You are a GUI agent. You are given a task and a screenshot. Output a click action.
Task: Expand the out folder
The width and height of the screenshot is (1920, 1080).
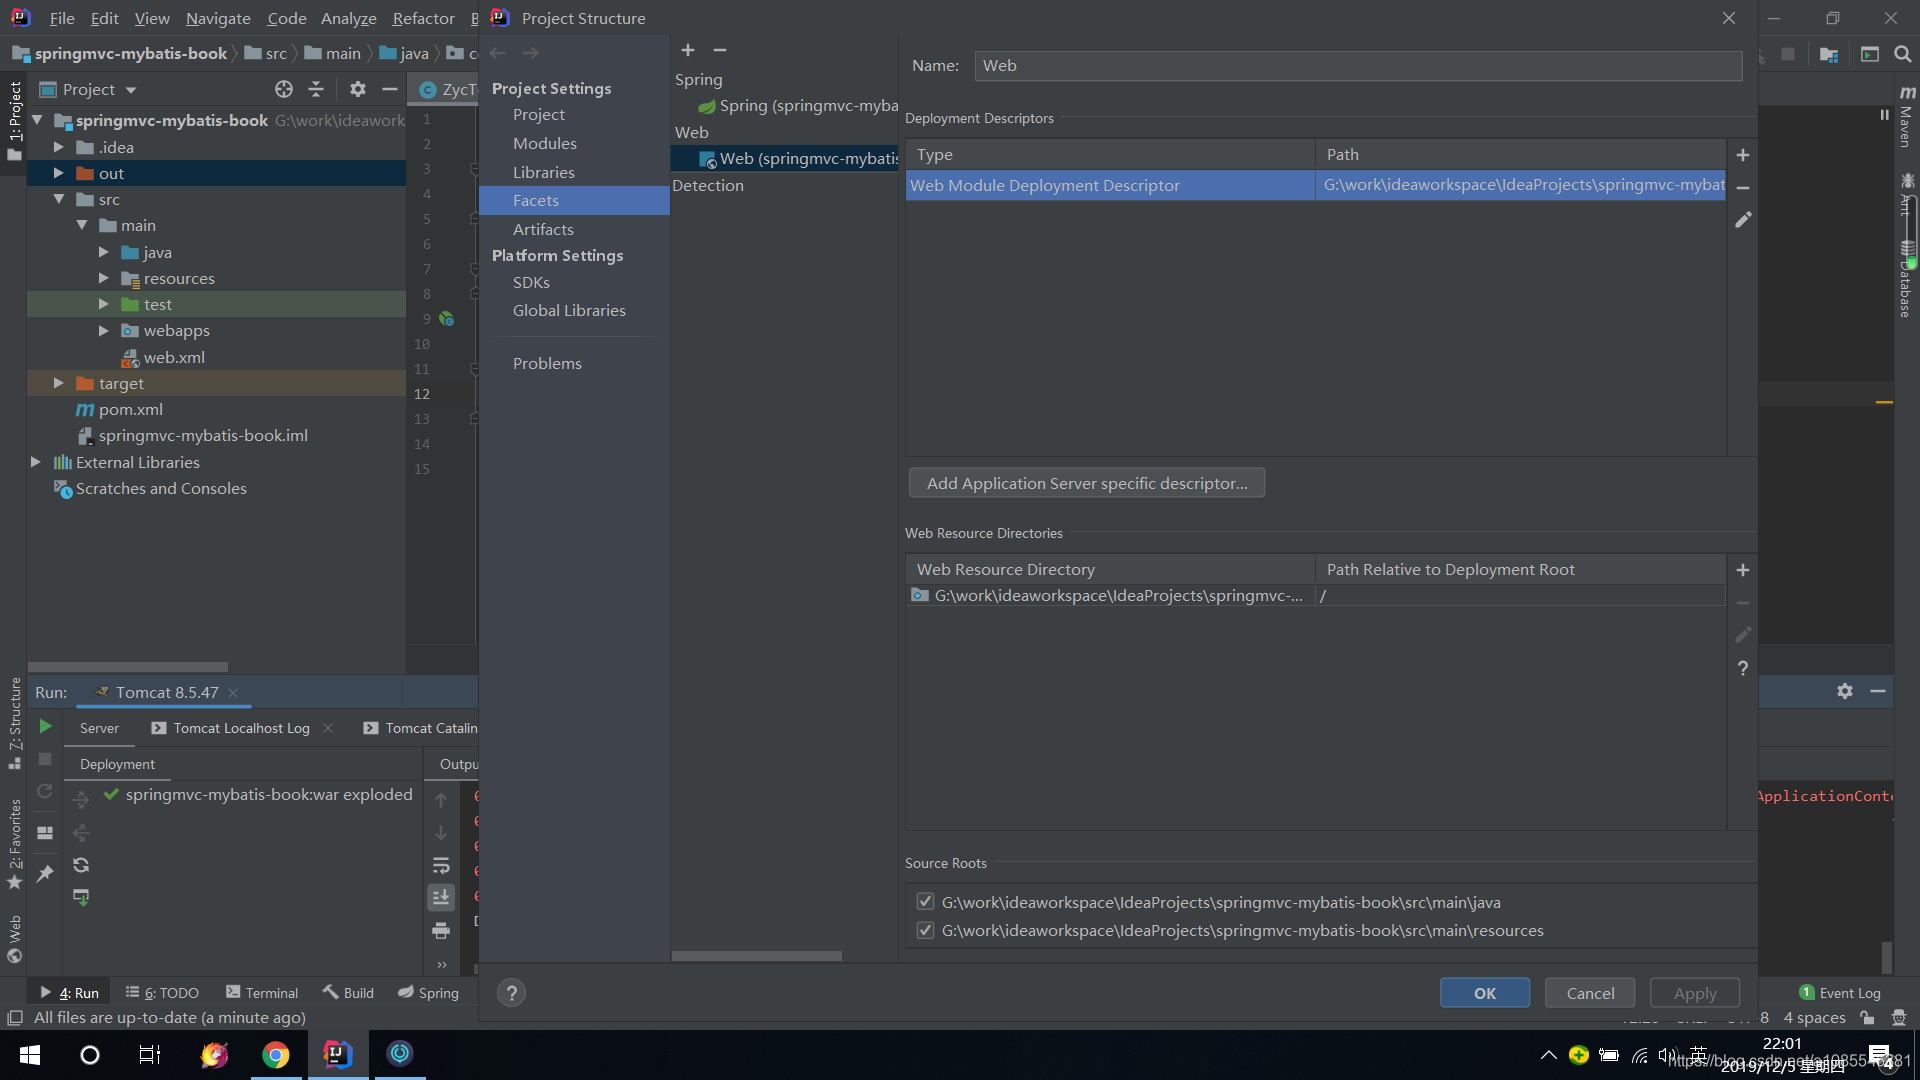59,173
